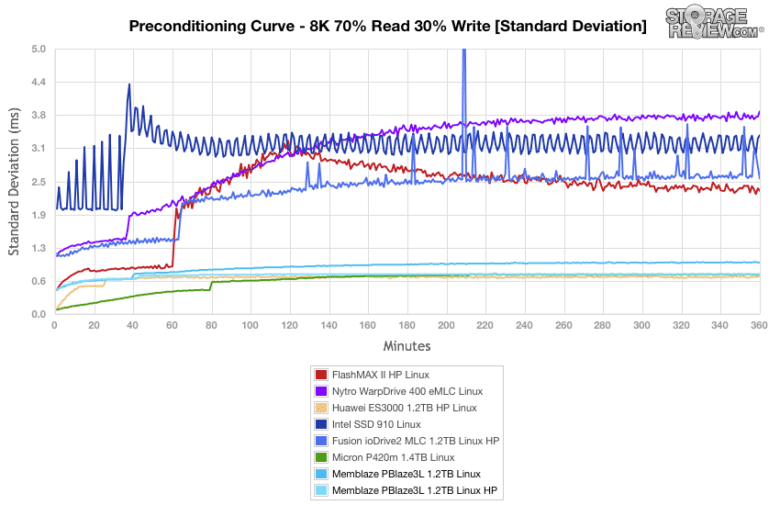Image resolution: width=780 pixels, height=516 pixels.
Task: Click the 120 minutes x-axis label
Action: click(289, 325)
